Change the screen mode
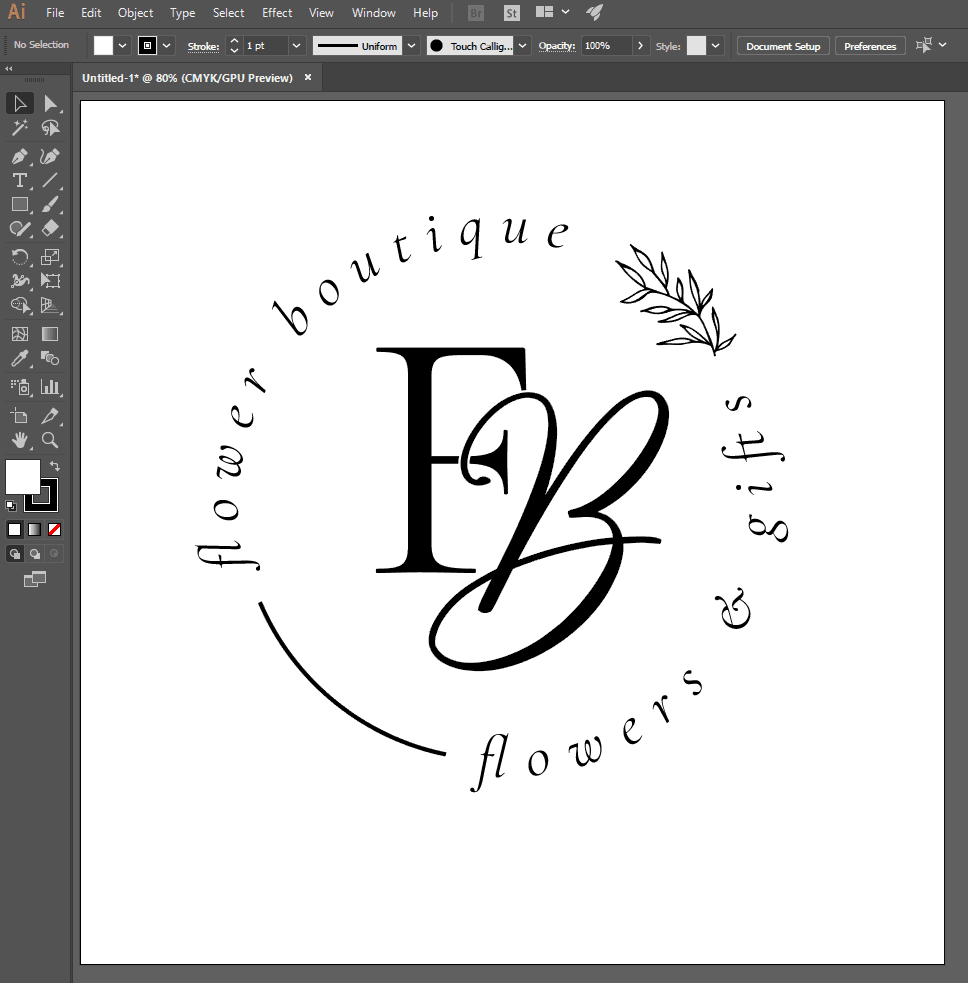The height and width of the screenshot is (983, 968). tap(34, 580)
